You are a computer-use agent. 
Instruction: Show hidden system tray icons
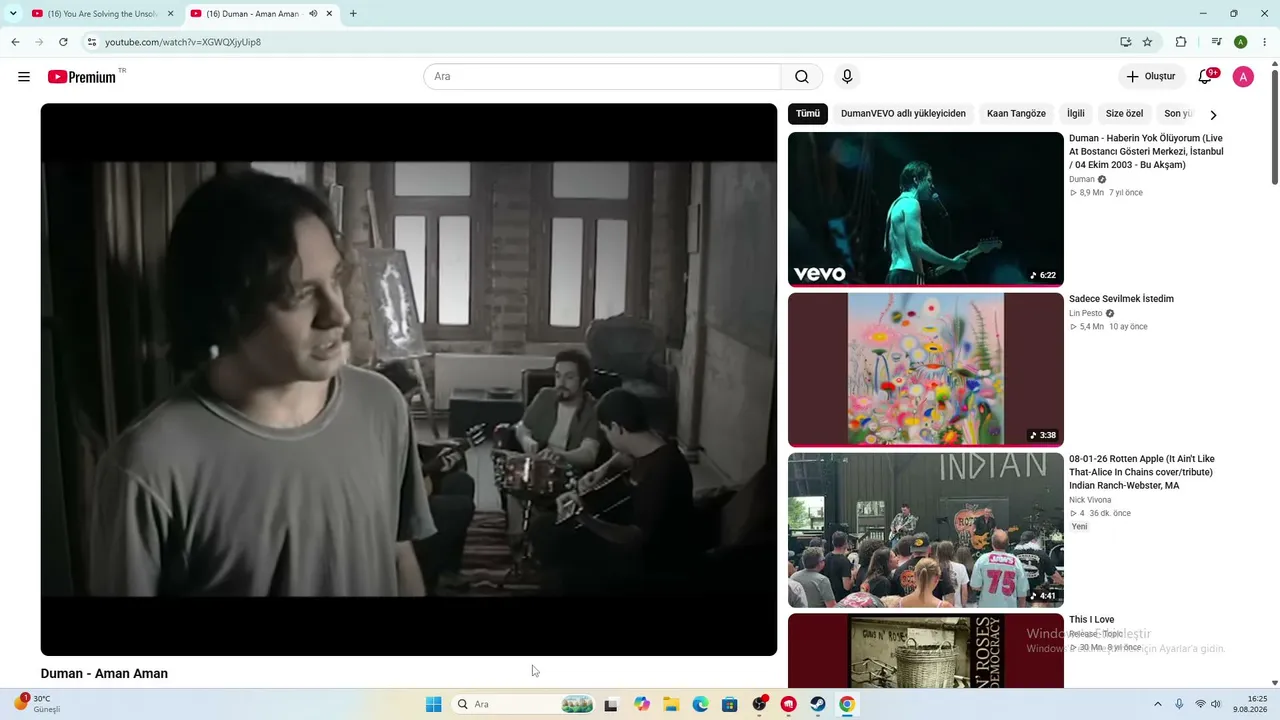pos(1158,704)
